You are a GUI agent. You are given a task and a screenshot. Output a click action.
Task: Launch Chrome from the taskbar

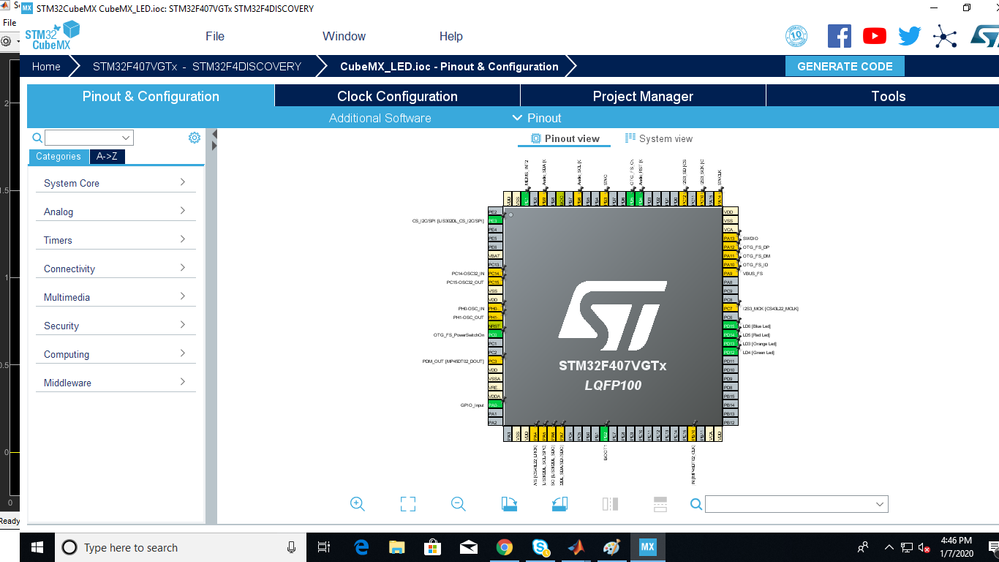505,547
